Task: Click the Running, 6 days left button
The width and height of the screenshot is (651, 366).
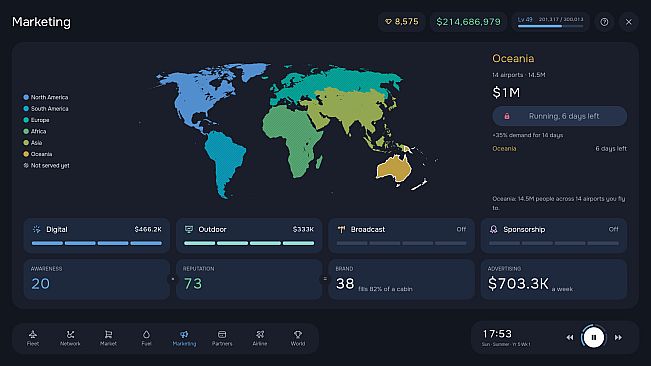Action: [560, 116]
